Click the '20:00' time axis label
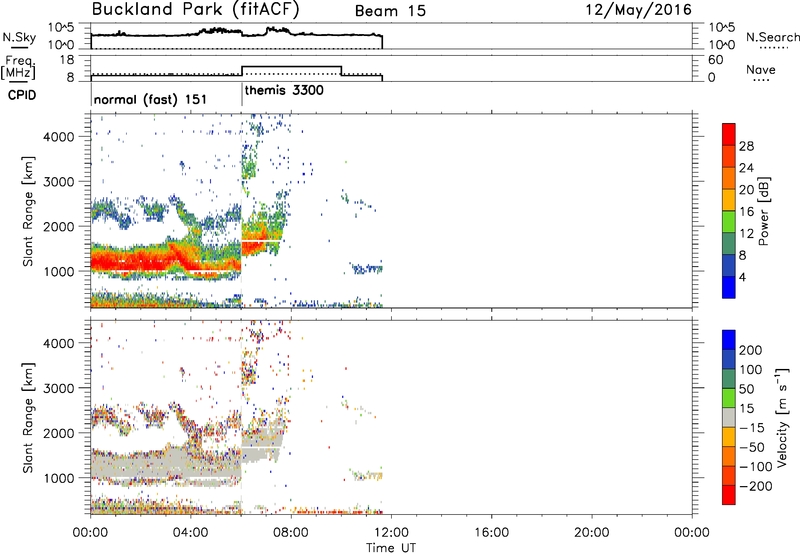The height and width of the screenshot is (554, 800). pyautogui.click(x=592, y=533)
